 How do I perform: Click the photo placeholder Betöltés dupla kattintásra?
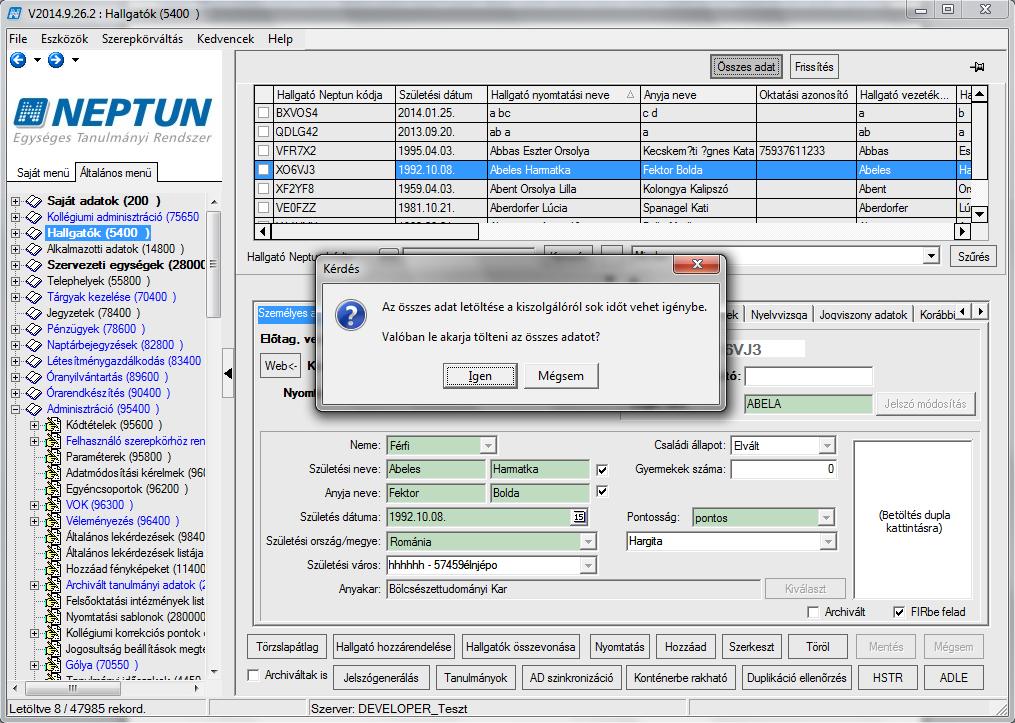[913, 520]
